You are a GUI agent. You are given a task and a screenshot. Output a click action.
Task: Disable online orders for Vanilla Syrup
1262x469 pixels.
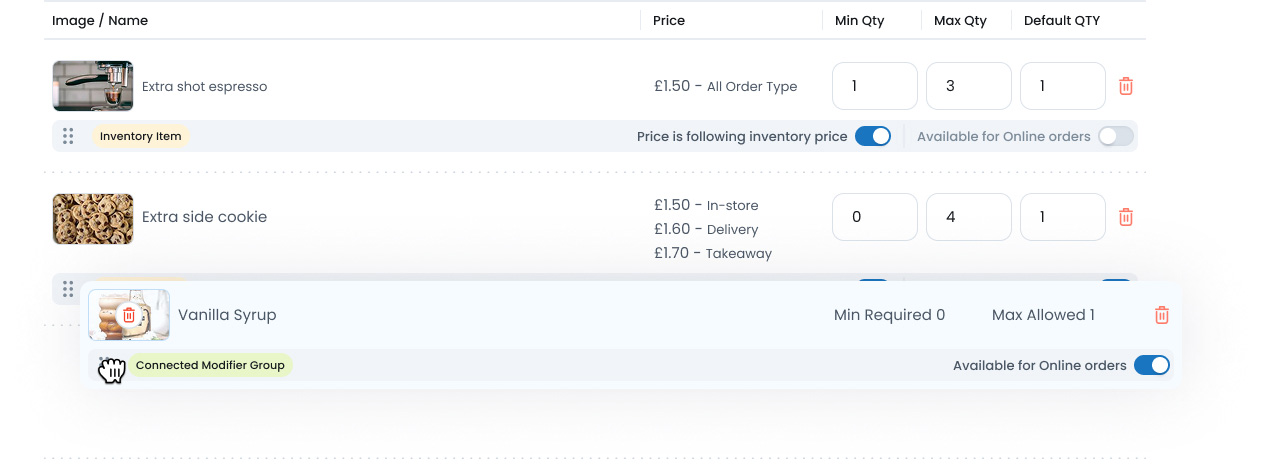coord(1151,365)
